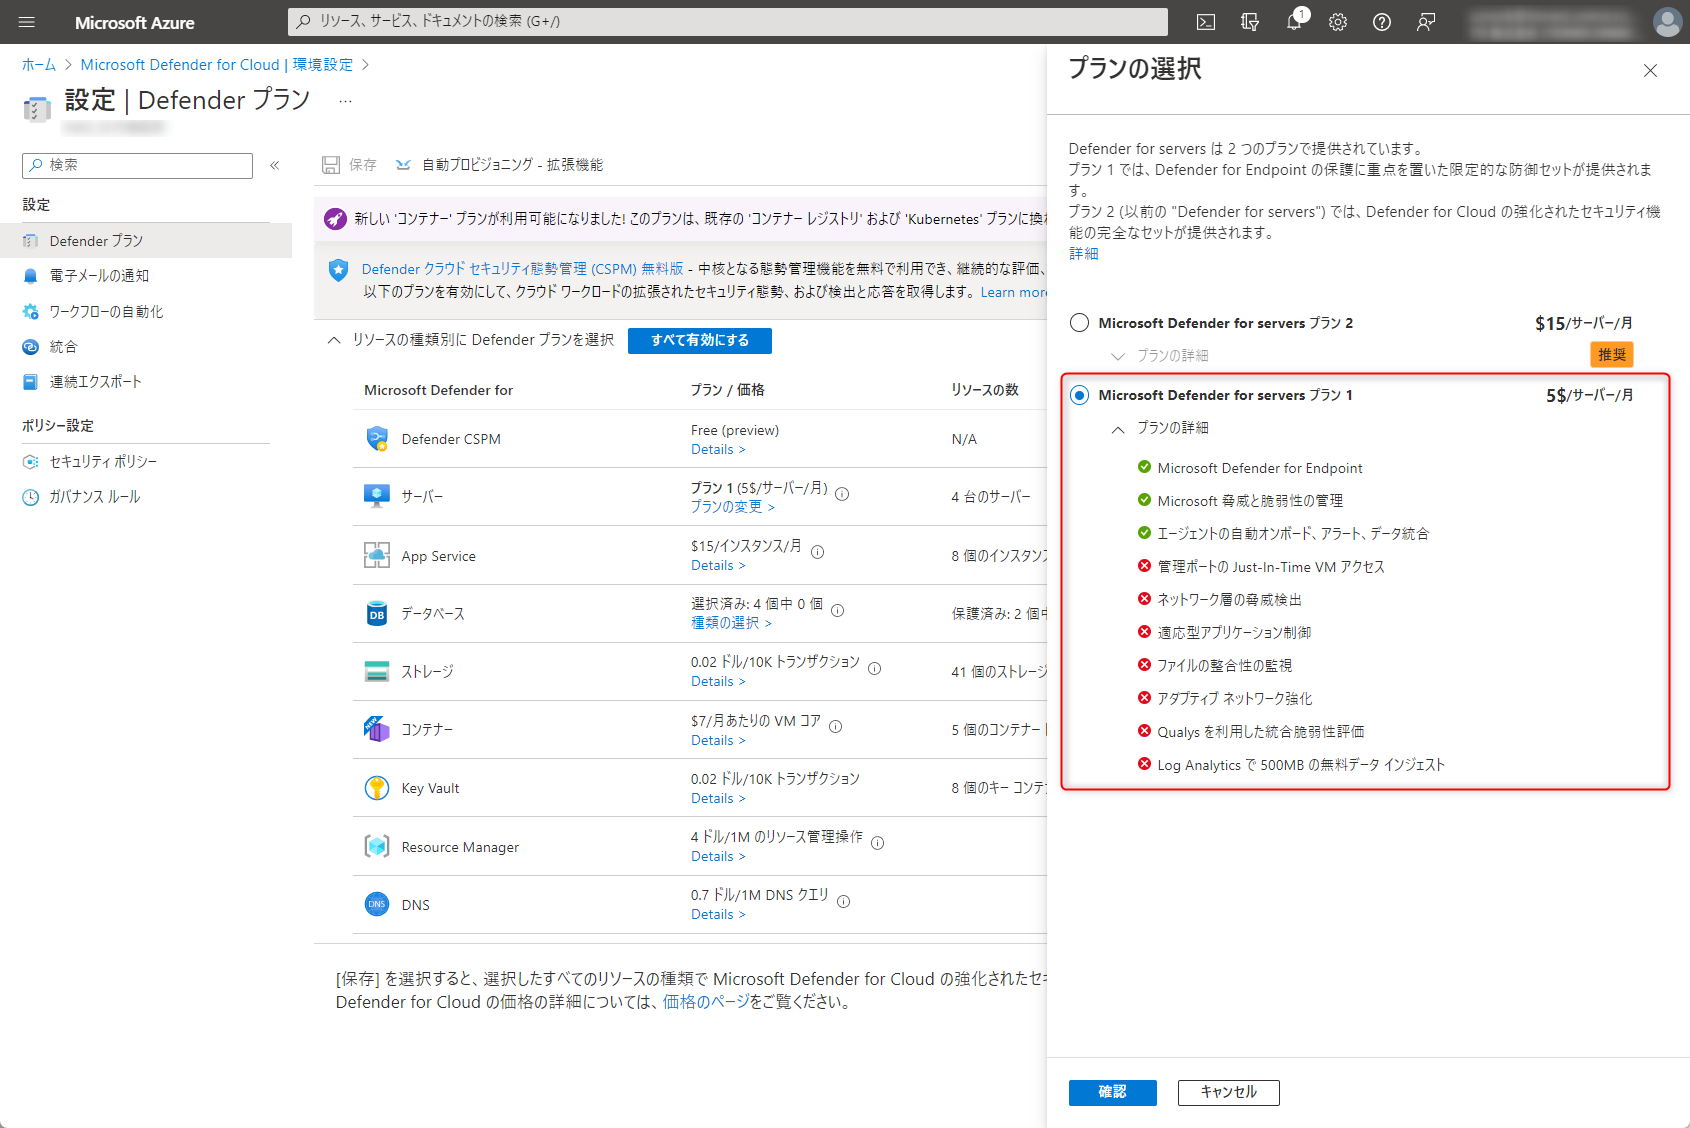The image size is (1690, 1128).
Task: Open the Azure portal hamburger menu
Action: [27, 22]
